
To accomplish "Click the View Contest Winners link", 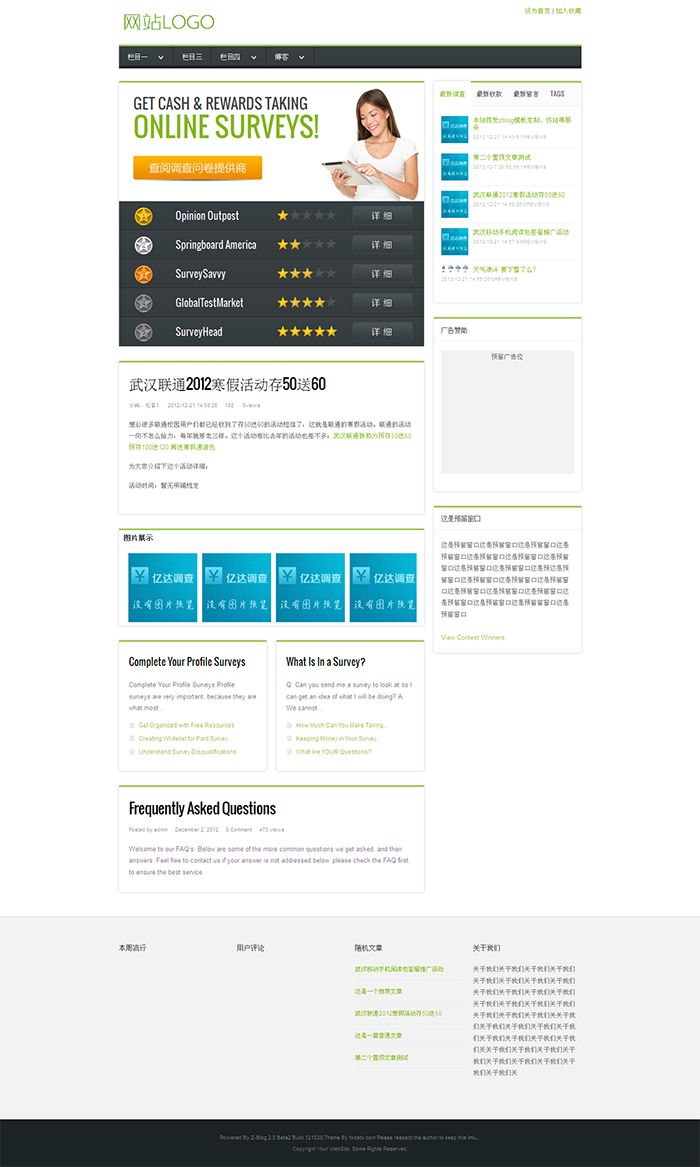I will coord(472,638).
